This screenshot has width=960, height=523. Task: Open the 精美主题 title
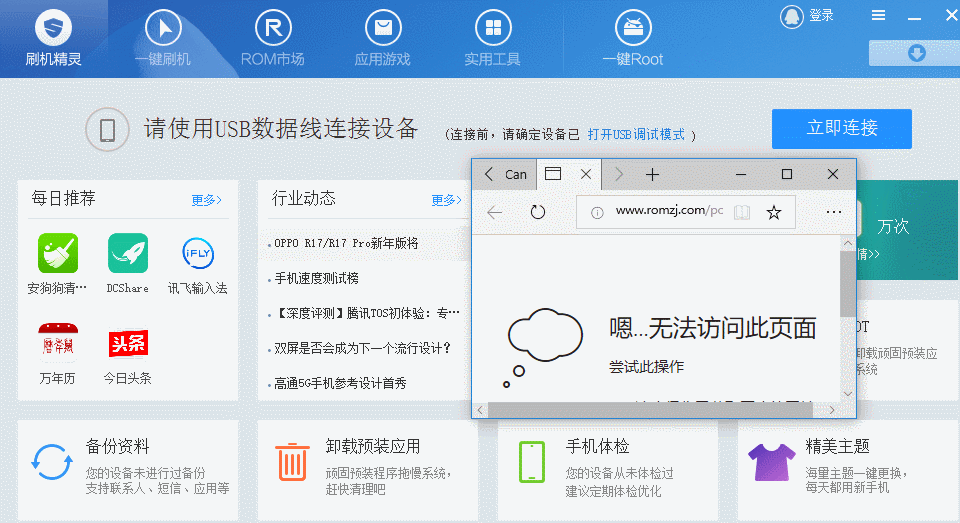click(838, 446)
